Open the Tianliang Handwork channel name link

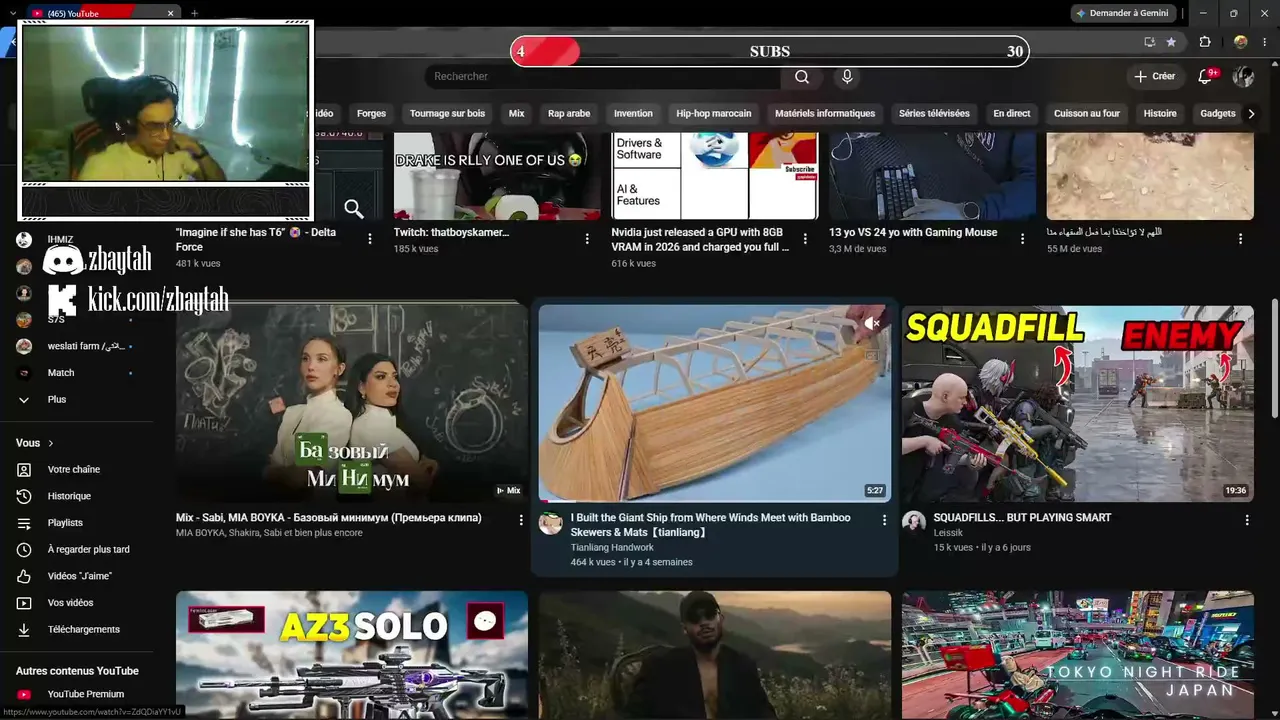coord(612,548)
